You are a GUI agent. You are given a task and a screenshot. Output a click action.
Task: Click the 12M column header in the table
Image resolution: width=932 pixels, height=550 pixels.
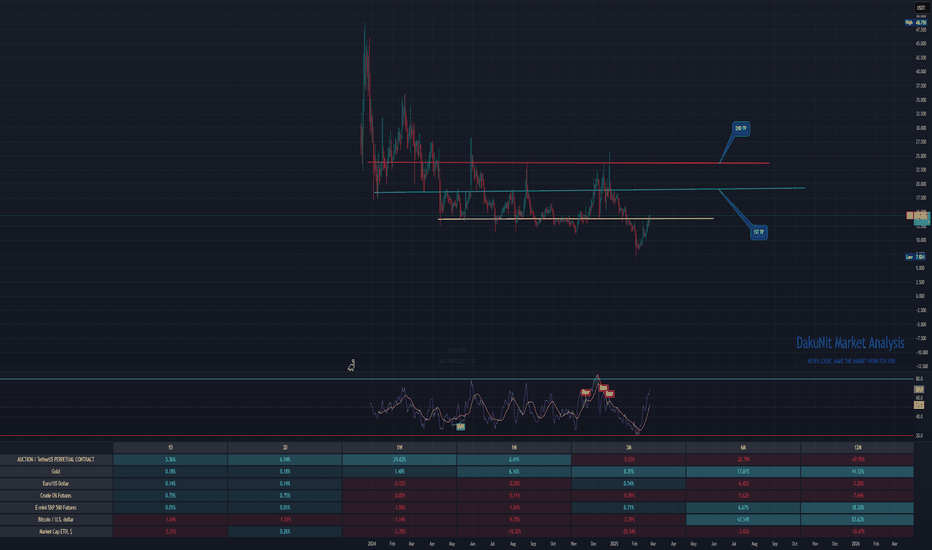coord(858,447)
